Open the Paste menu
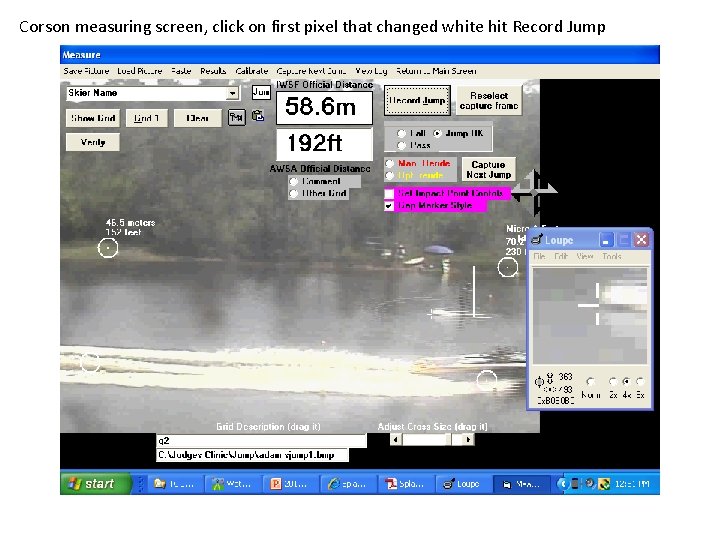 [x=181, y=71]
